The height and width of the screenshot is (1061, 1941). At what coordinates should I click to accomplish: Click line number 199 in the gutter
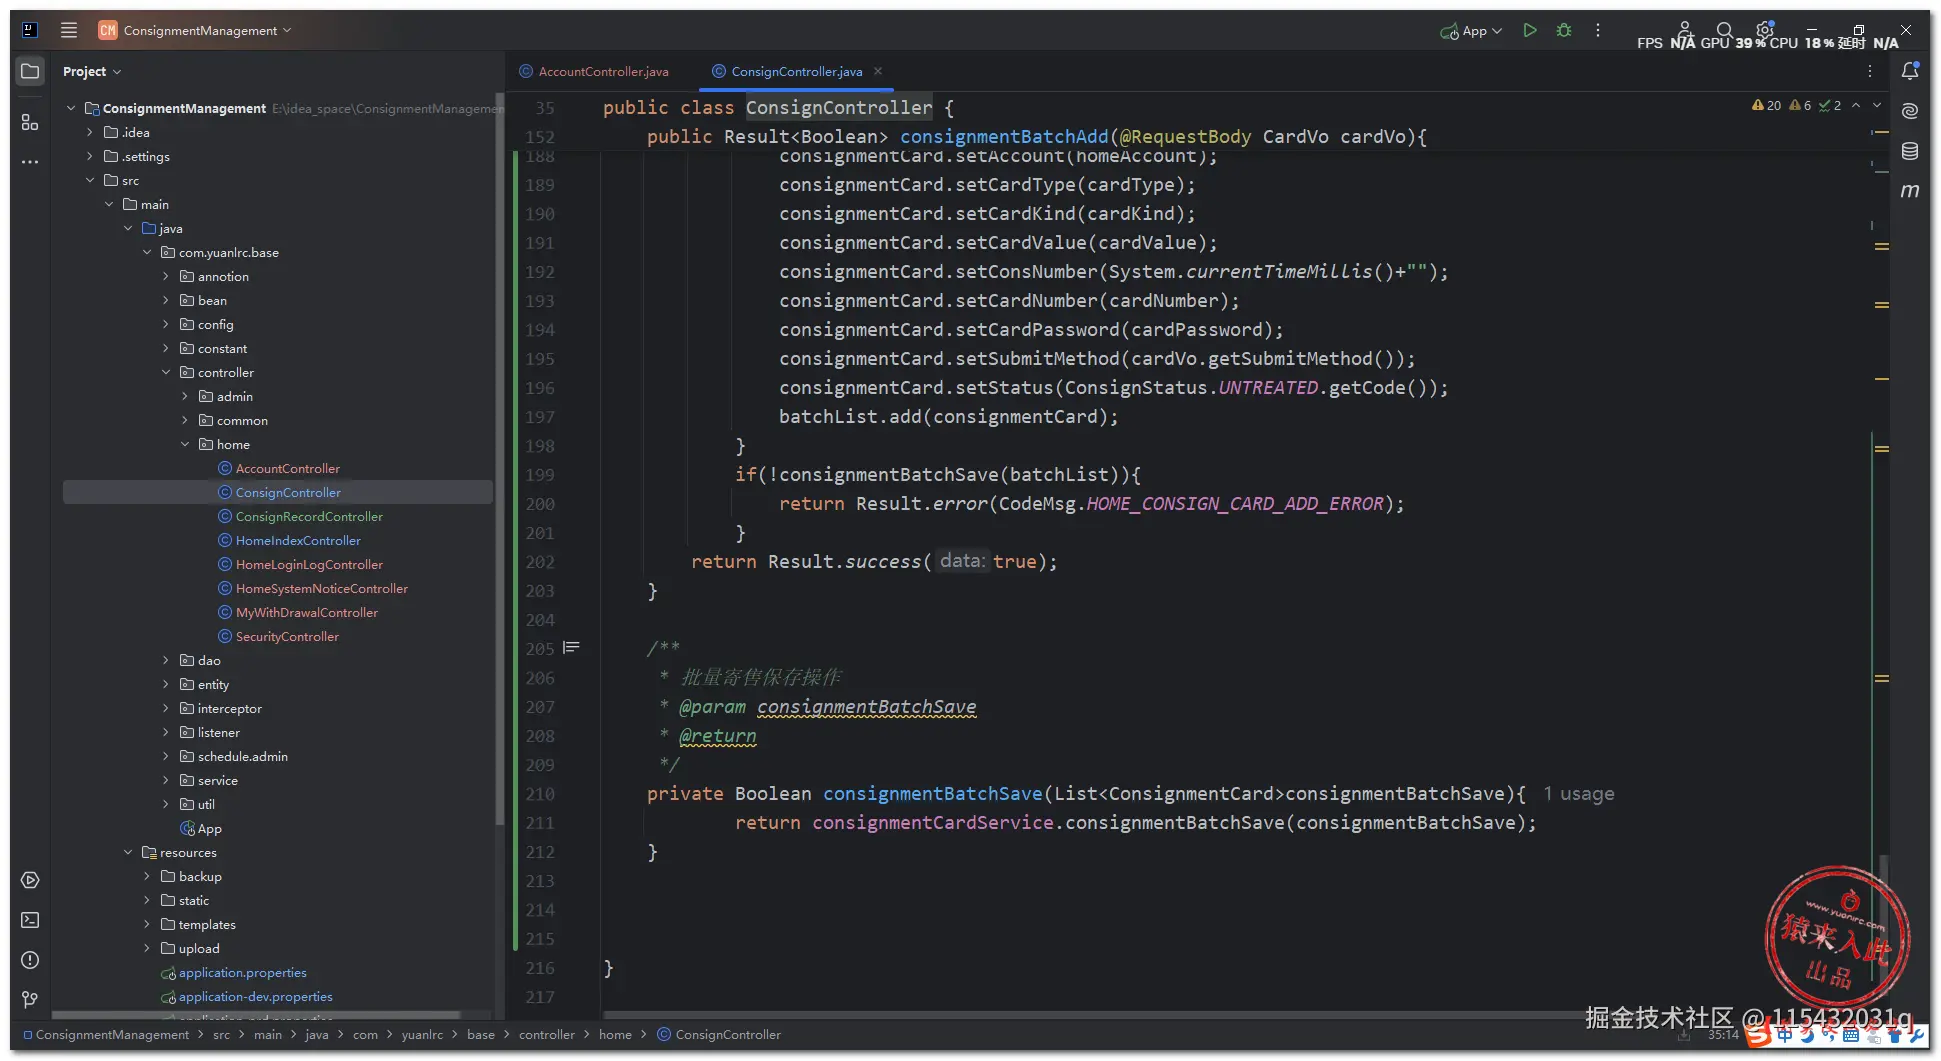[x=540, y=475]
